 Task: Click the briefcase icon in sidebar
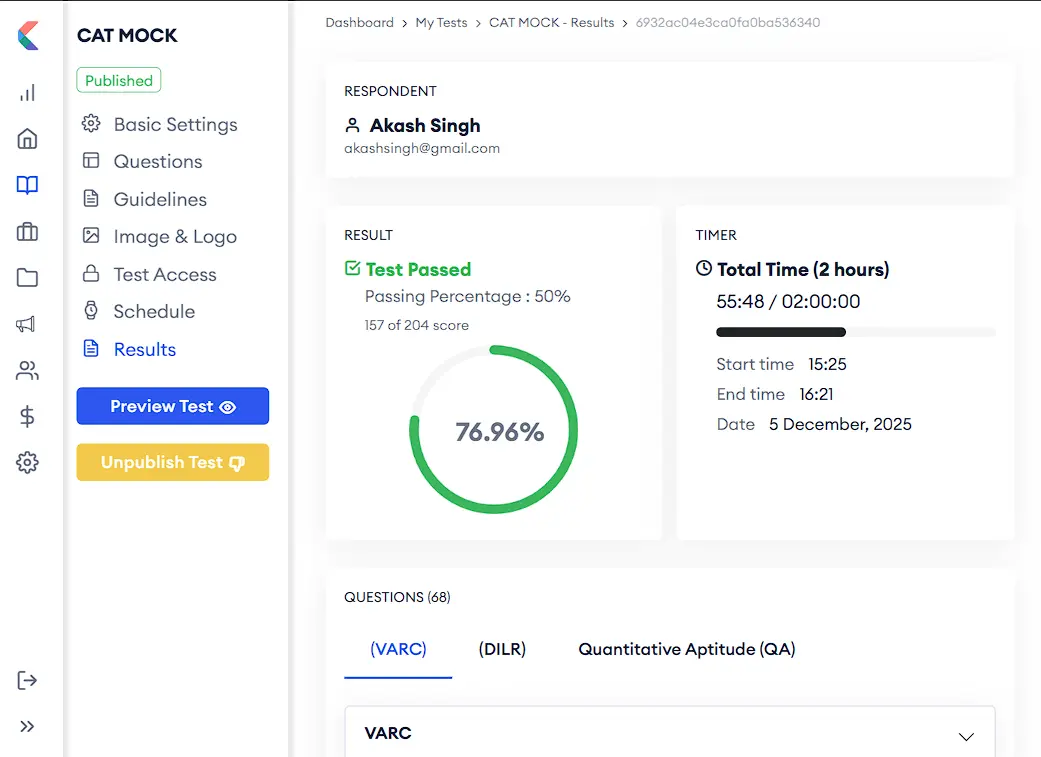coord(28,232)
